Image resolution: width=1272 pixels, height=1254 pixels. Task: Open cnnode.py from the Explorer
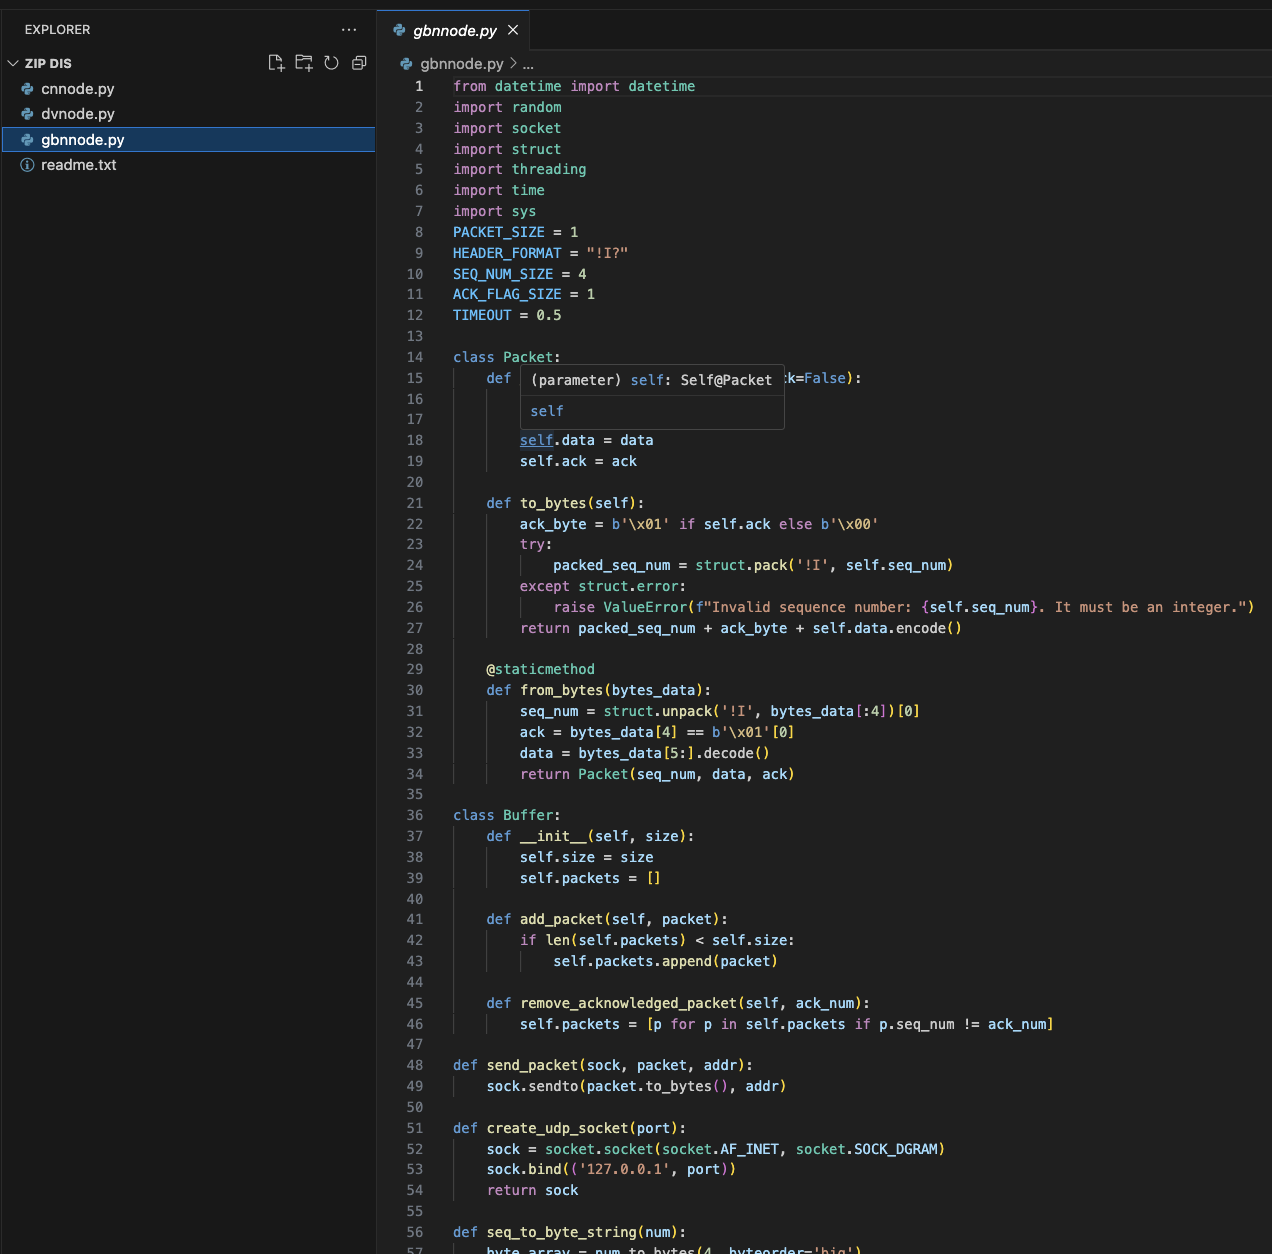click(x=77, y=89)
